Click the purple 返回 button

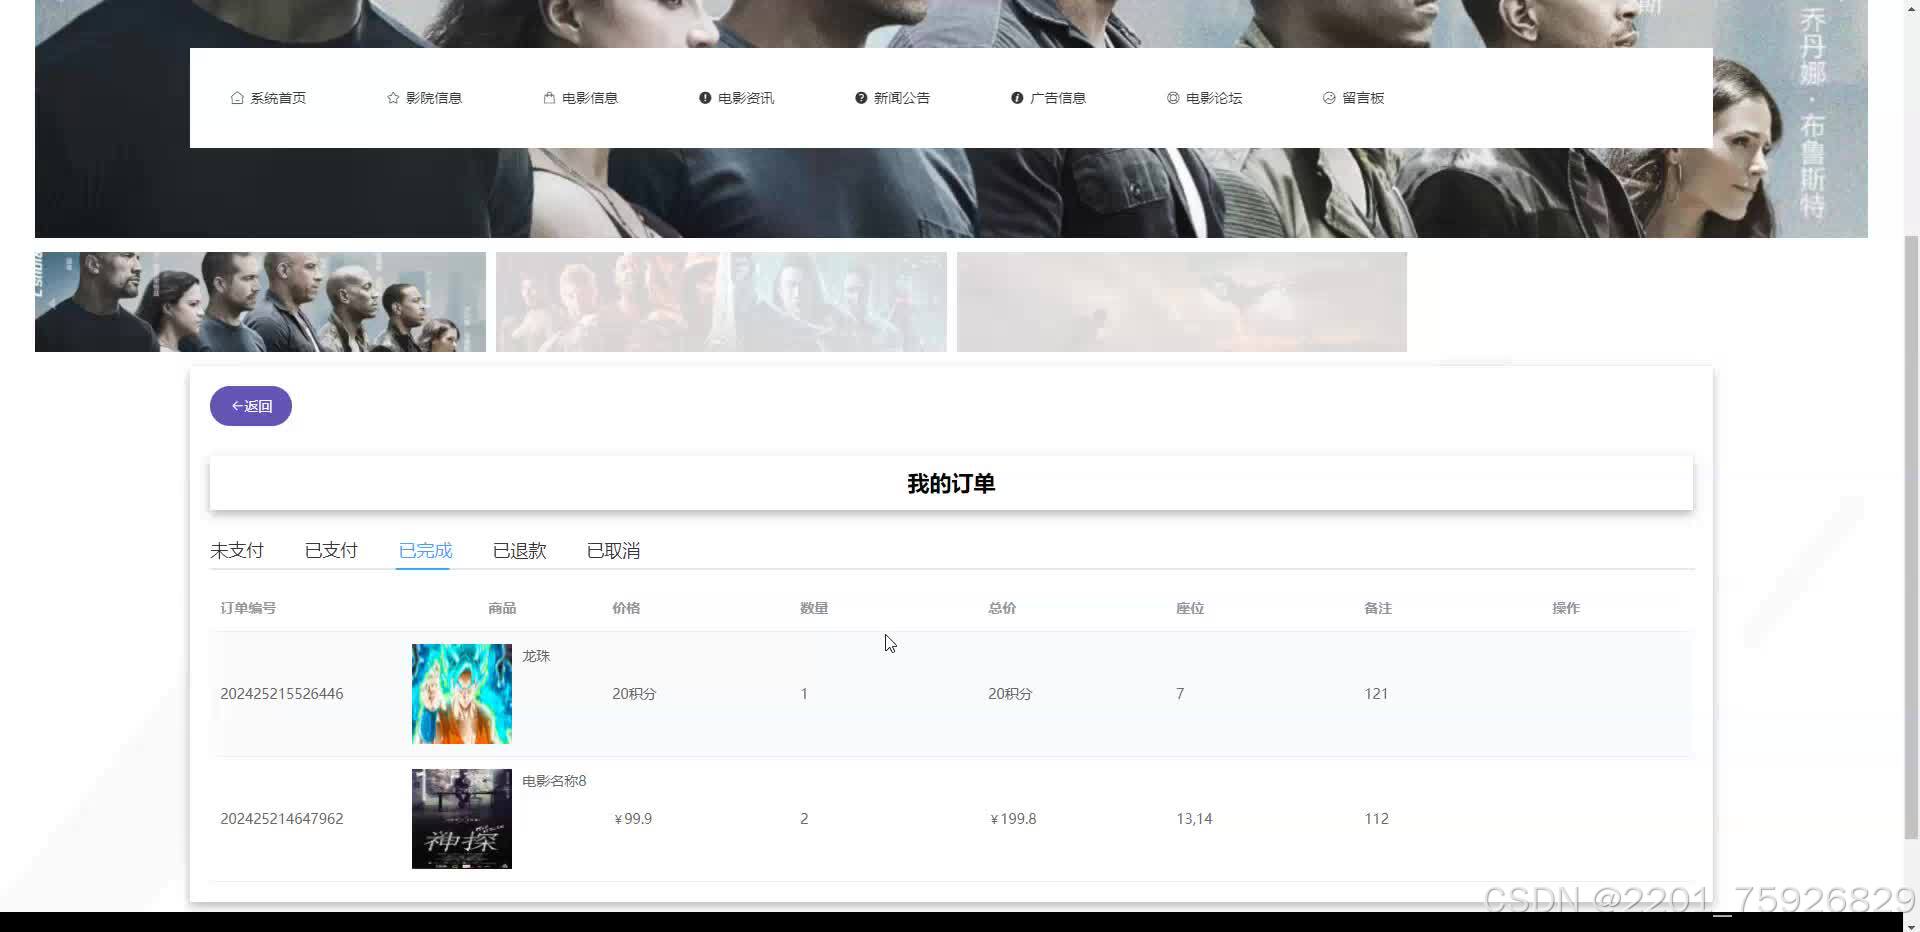point(251,406)
